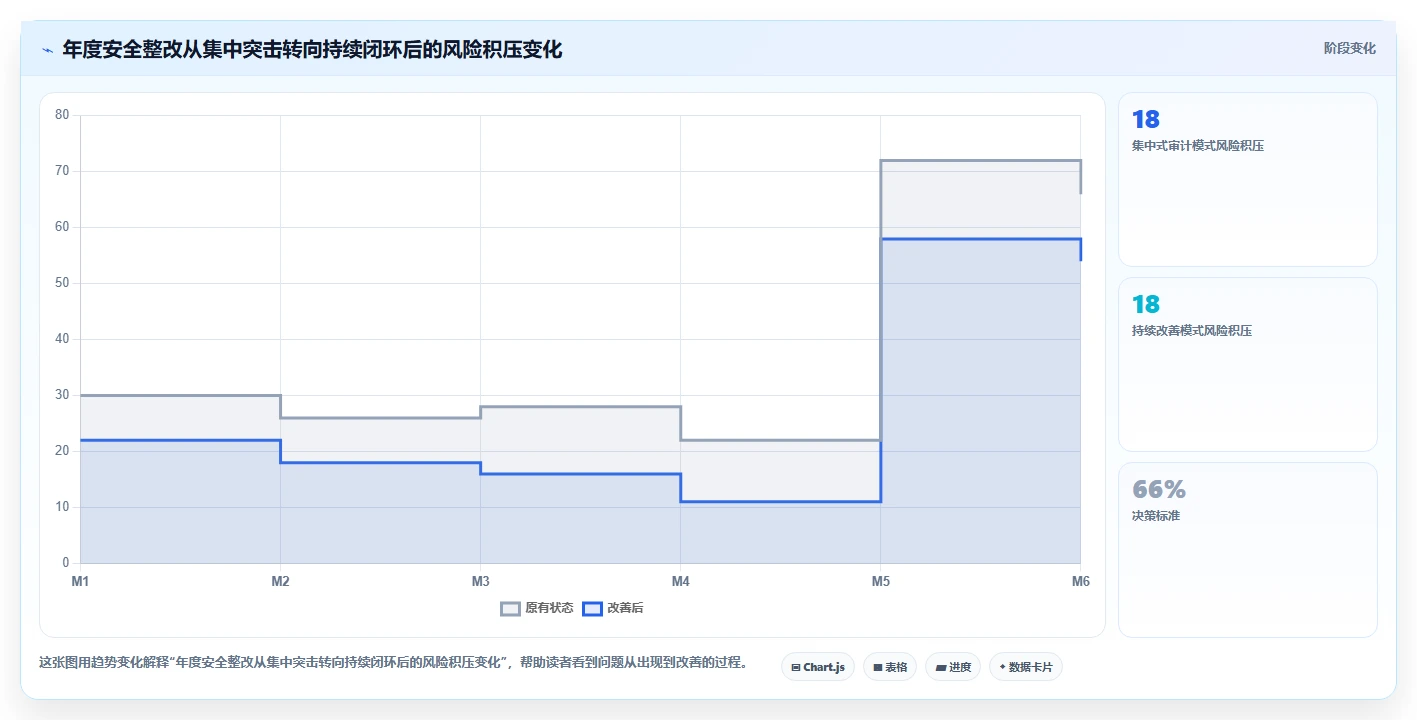
Task: Click the blue 改善后 legend swatch
Action: [592, 608]
